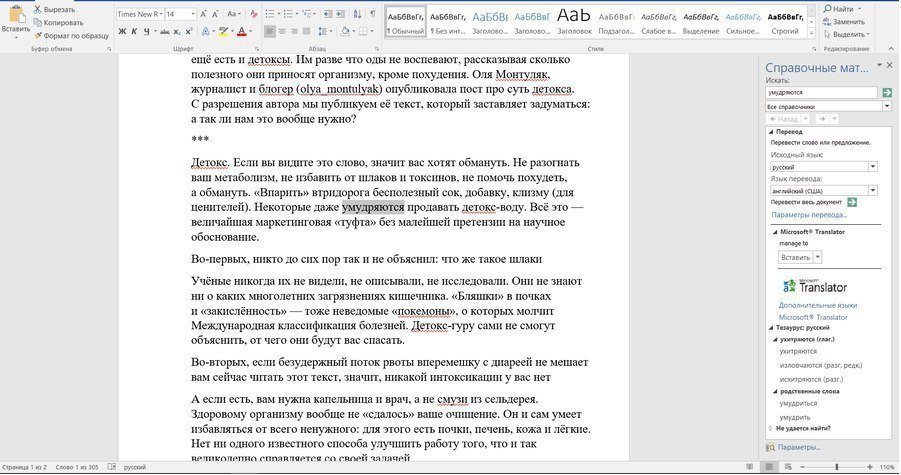This screenshot has height=475, width=901.
Task: Open font name Times New Roman dropdown
Action: click(161, 14)
